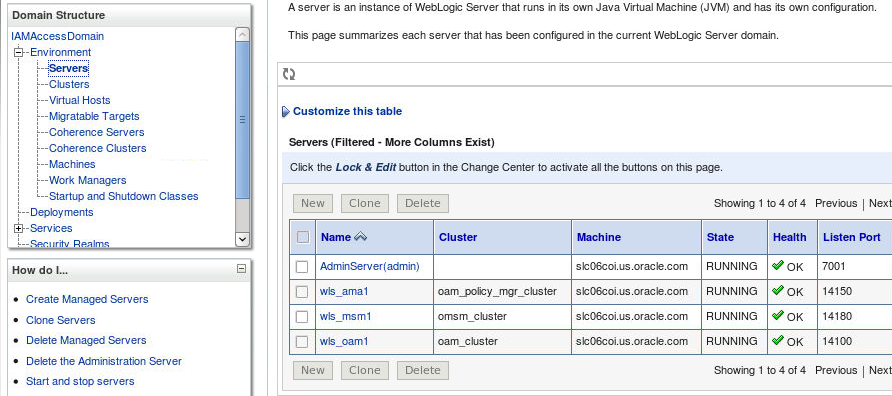Image resolution: width=892 pixels, height=396 pixels.
Task: Click the Customize this table link
Action: (x=348, y=112)
